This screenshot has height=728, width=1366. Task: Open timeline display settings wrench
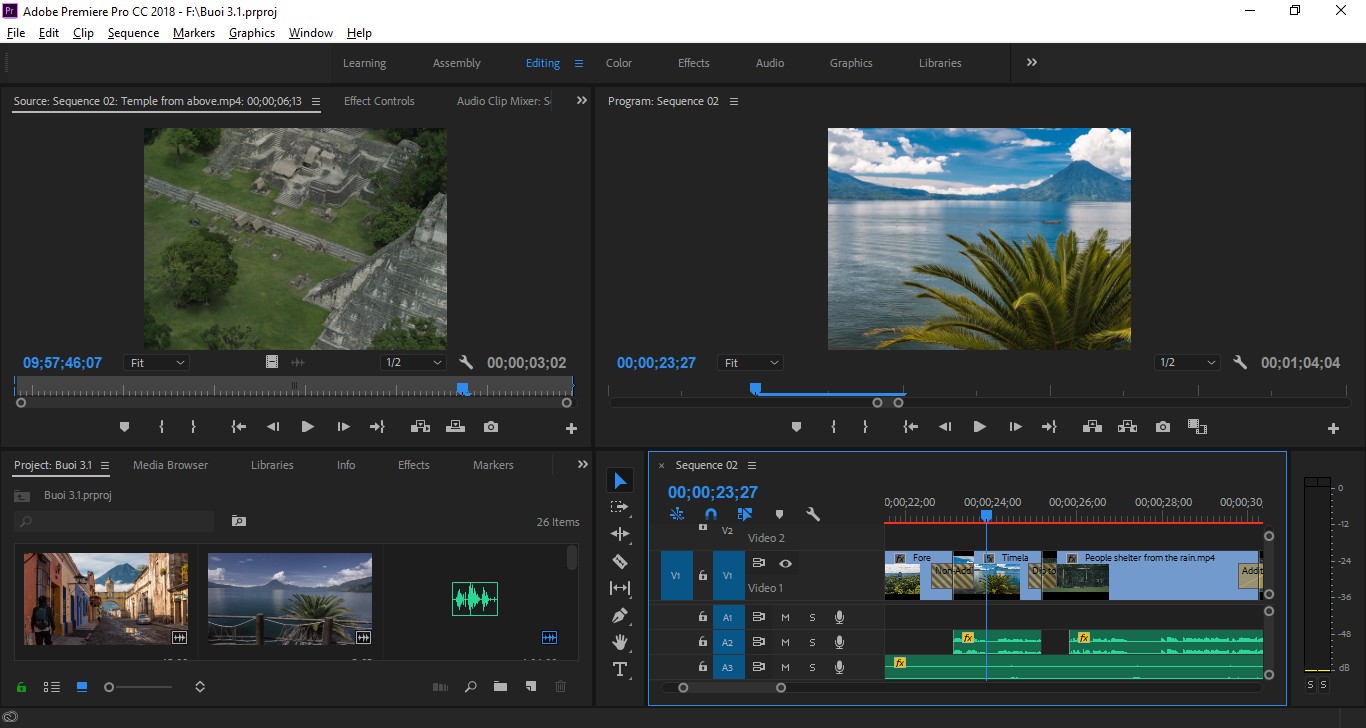(813, 515)
